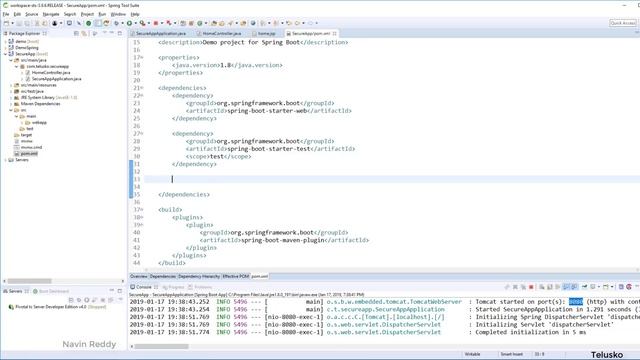Open the Window menu

118,14
